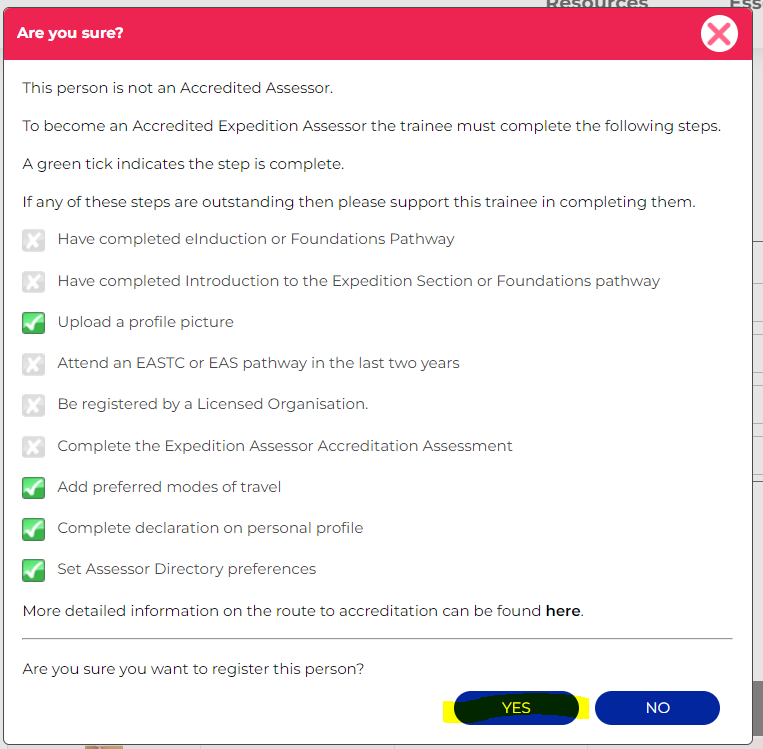Click 'Upload a profile picture' step text
The image size is (763, 749).
click(x=145, y=322)
